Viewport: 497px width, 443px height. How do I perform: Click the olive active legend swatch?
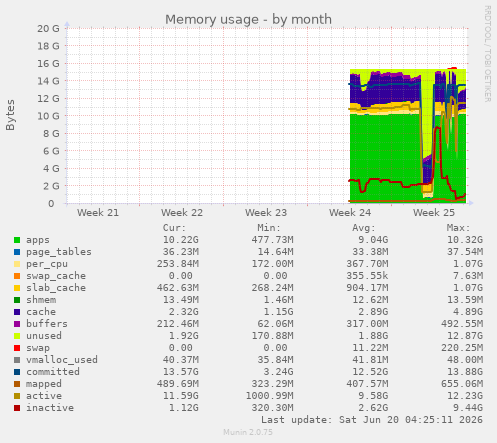click(17, 396)
